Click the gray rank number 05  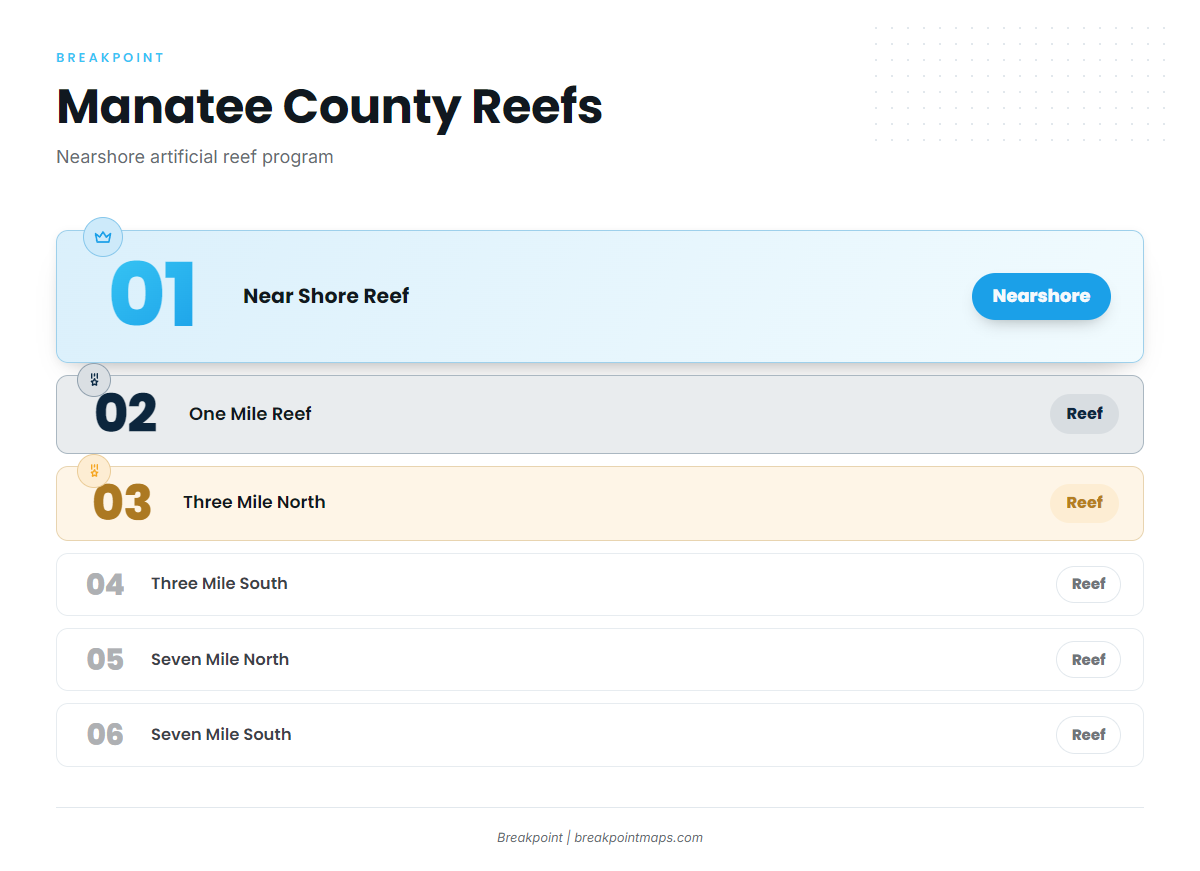pyautogui.click(x=105, y=660)
